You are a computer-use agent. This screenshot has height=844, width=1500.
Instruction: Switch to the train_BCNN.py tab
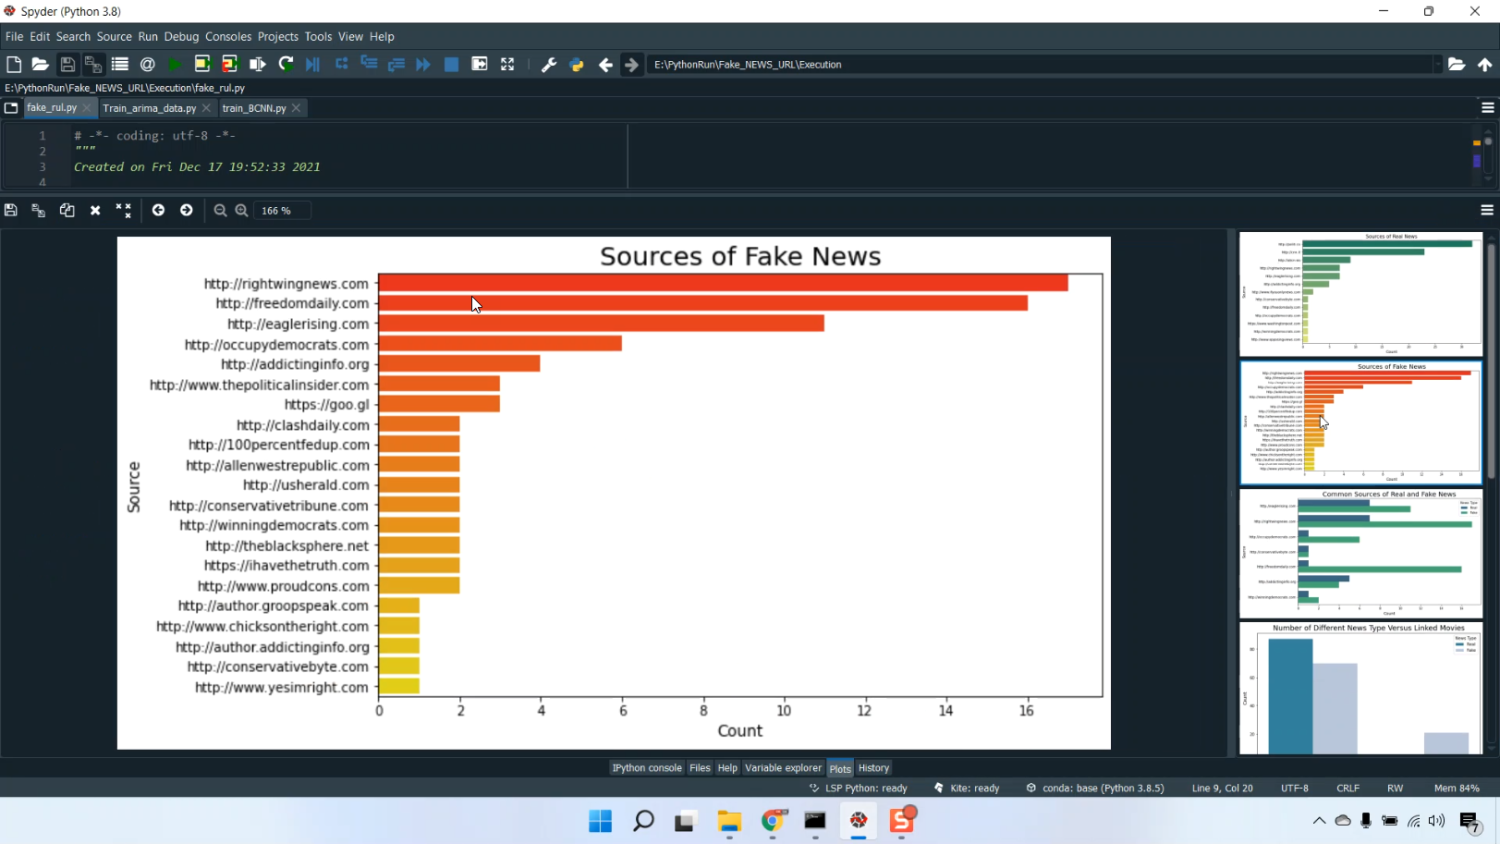tap(255, 108)
